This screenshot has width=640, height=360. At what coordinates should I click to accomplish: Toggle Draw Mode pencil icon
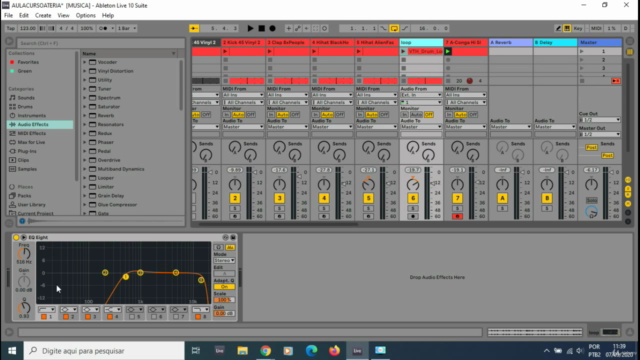558,28
